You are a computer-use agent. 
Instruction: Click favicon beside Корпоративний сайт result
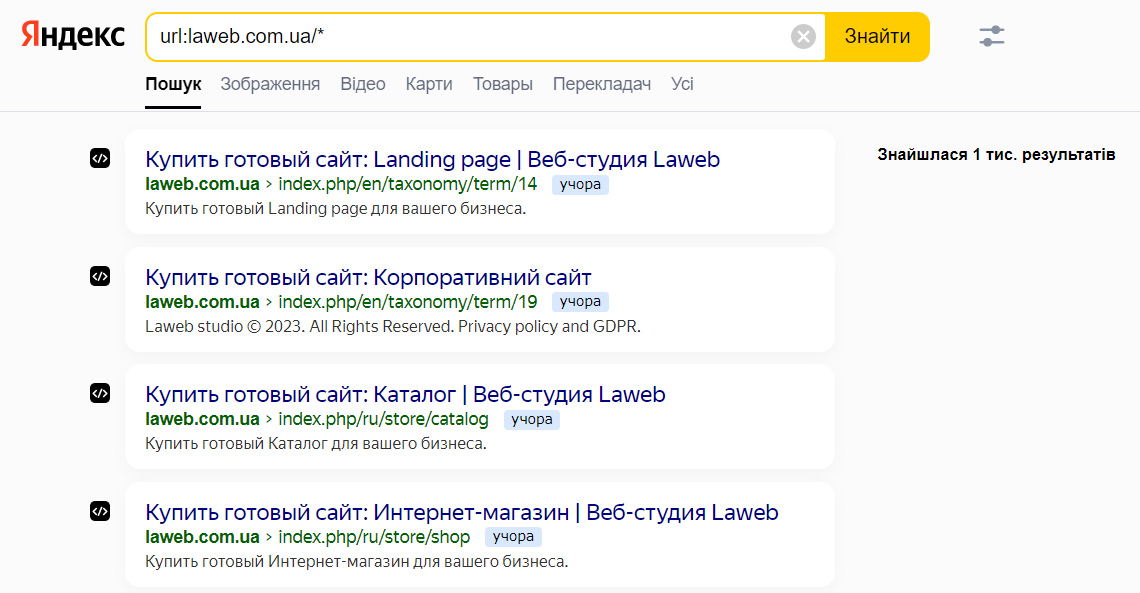[x=100, y=276]
